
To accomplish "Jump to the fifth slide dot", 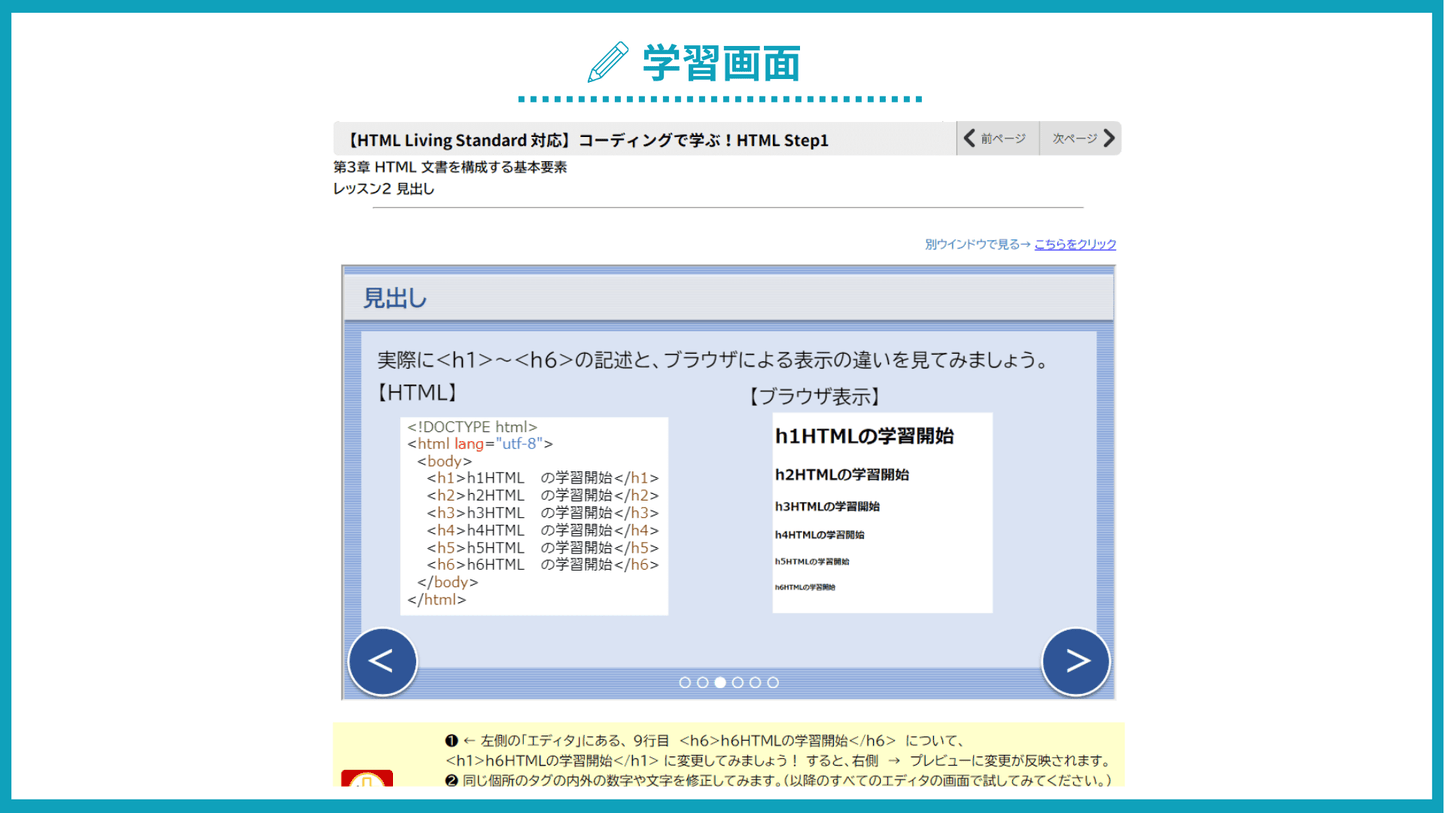I will point(755,682).
